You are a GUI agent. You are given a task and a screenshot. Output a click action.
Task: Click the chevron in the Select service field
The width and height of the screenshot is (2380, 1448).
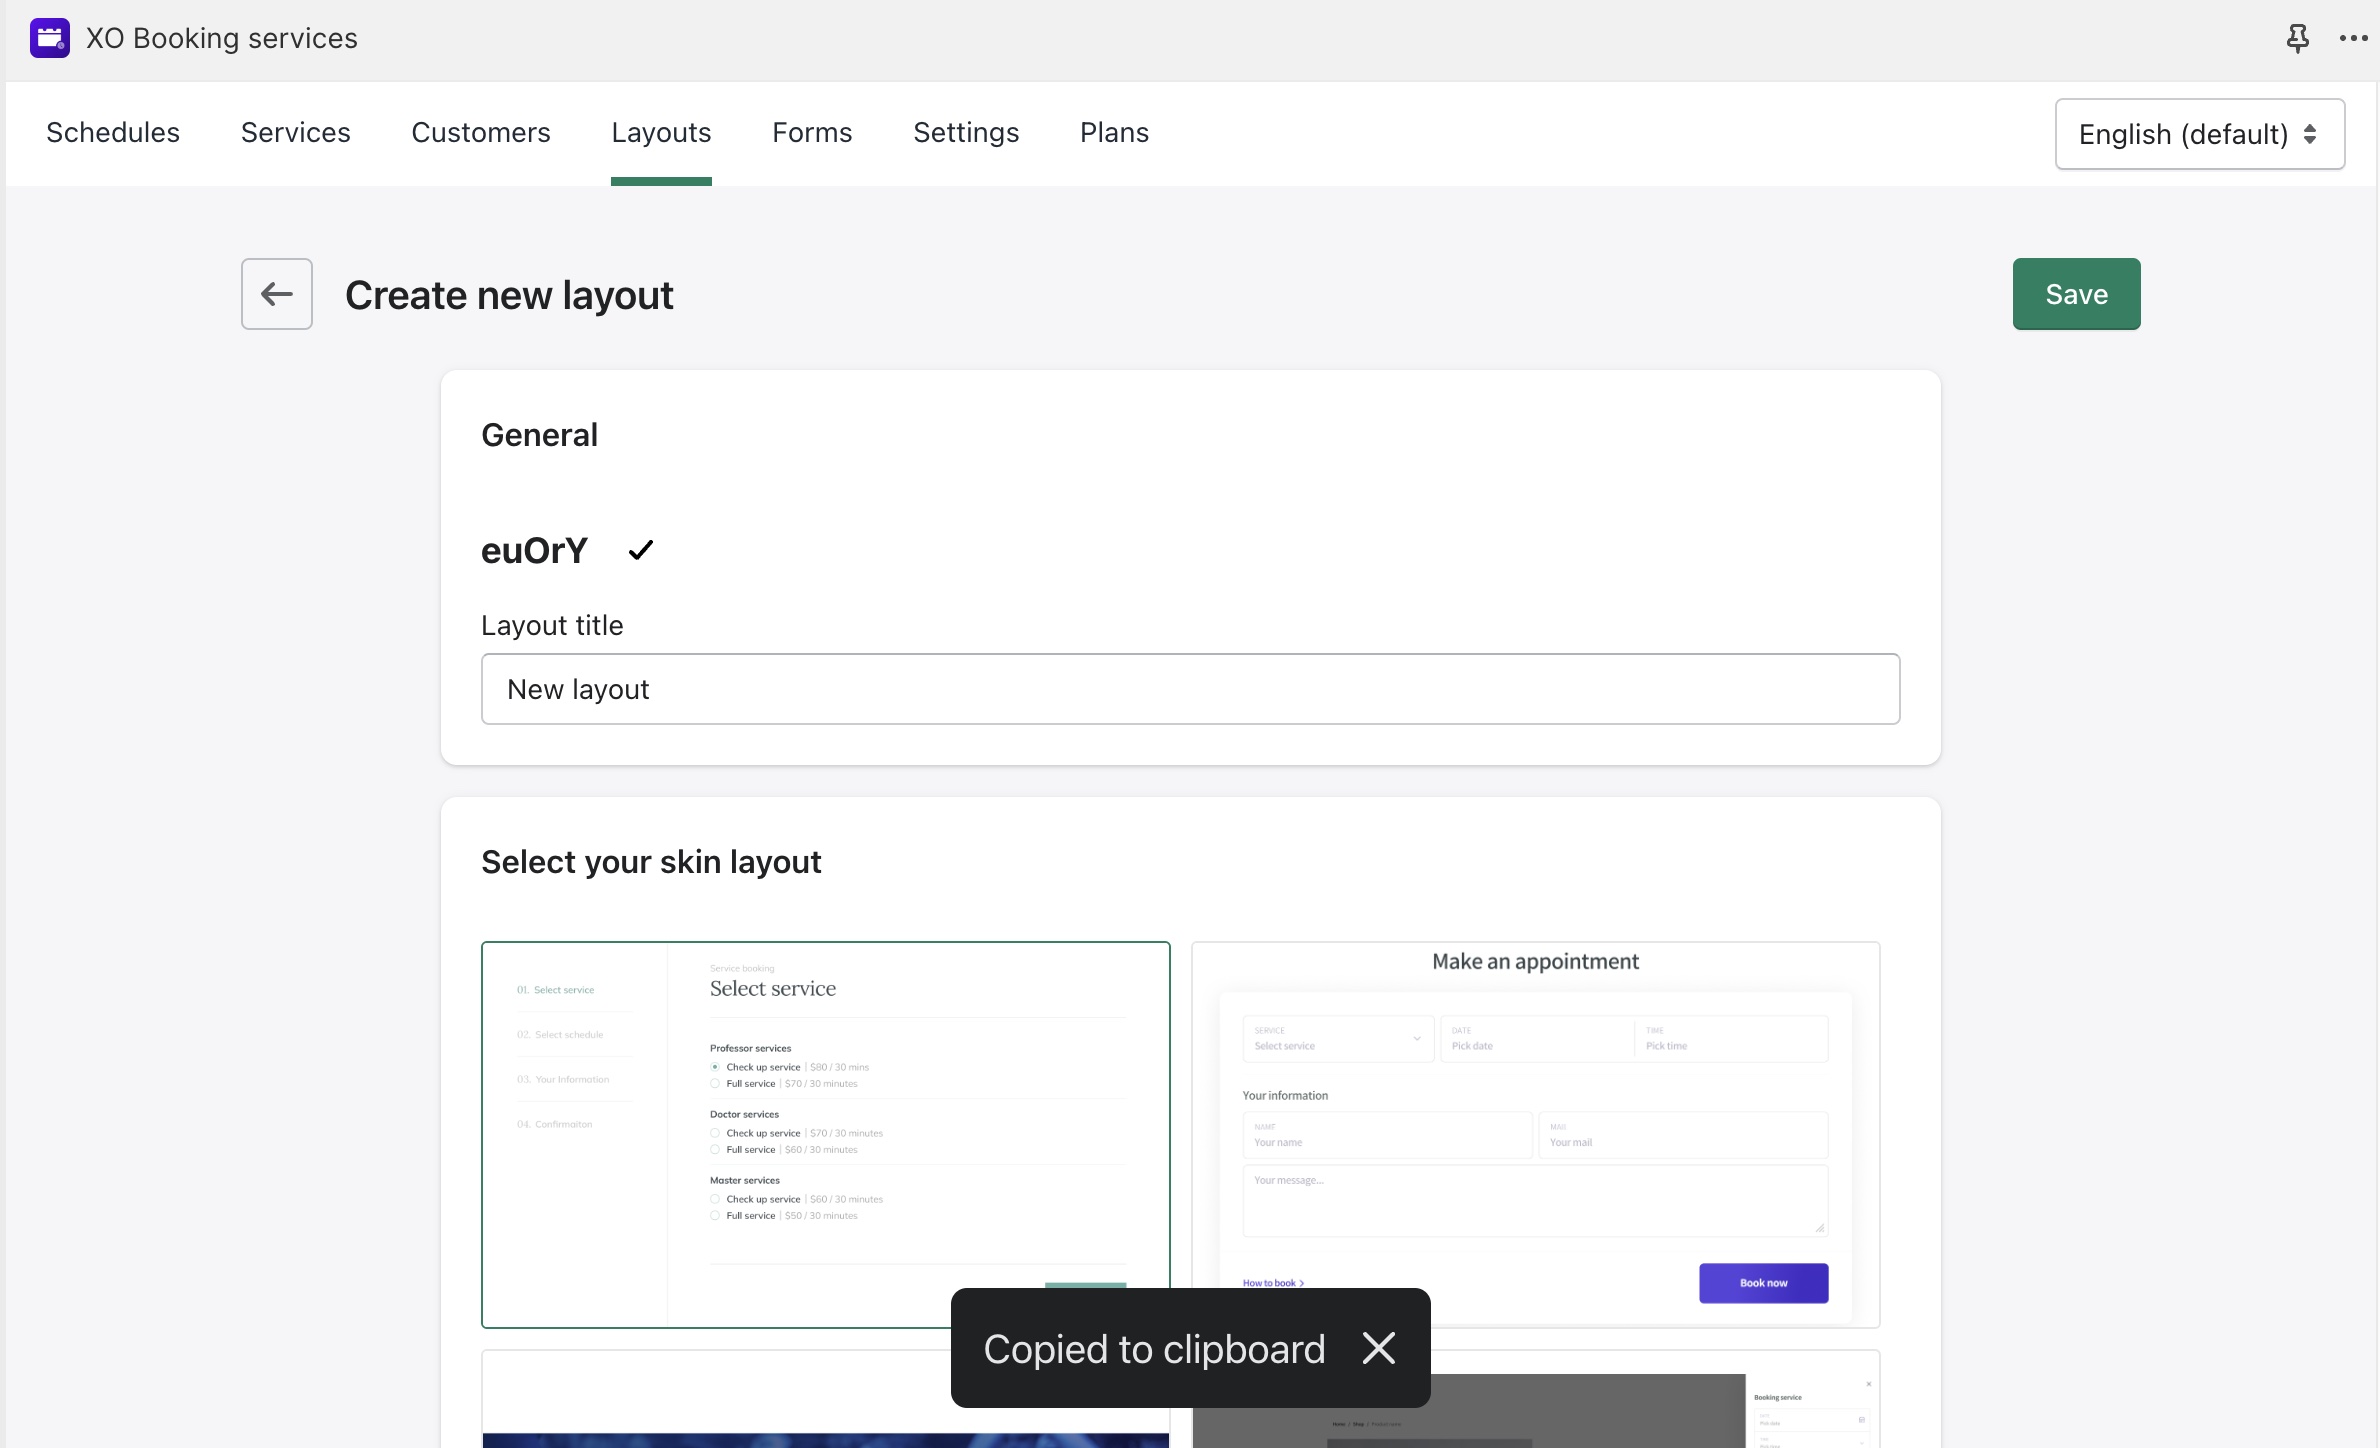point(1416,1038)
